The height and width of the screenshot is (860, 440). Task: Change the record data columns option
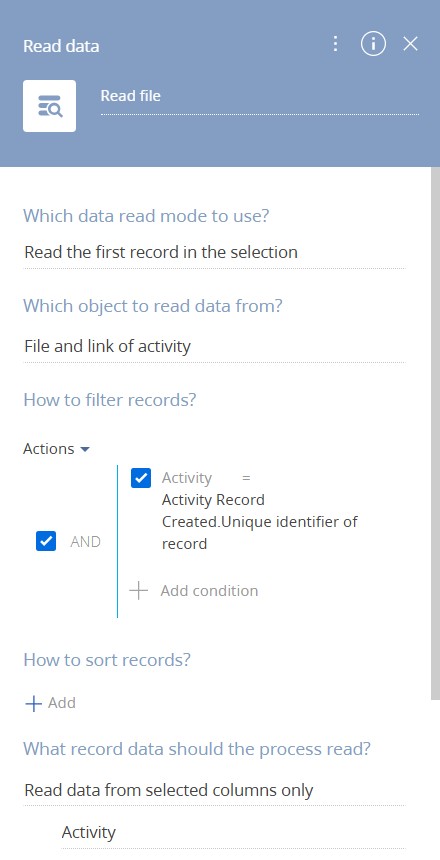click(x=215, y=790)
